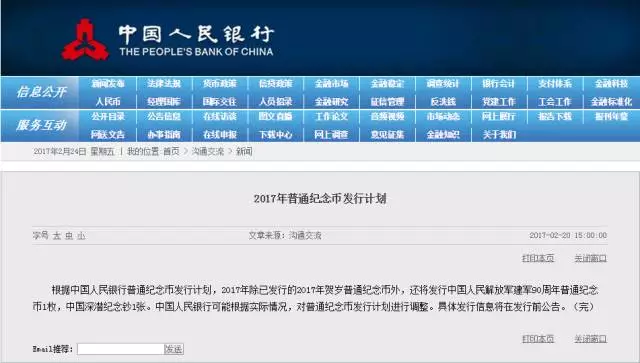Focus the Email推荐 input field

point(120,349)
